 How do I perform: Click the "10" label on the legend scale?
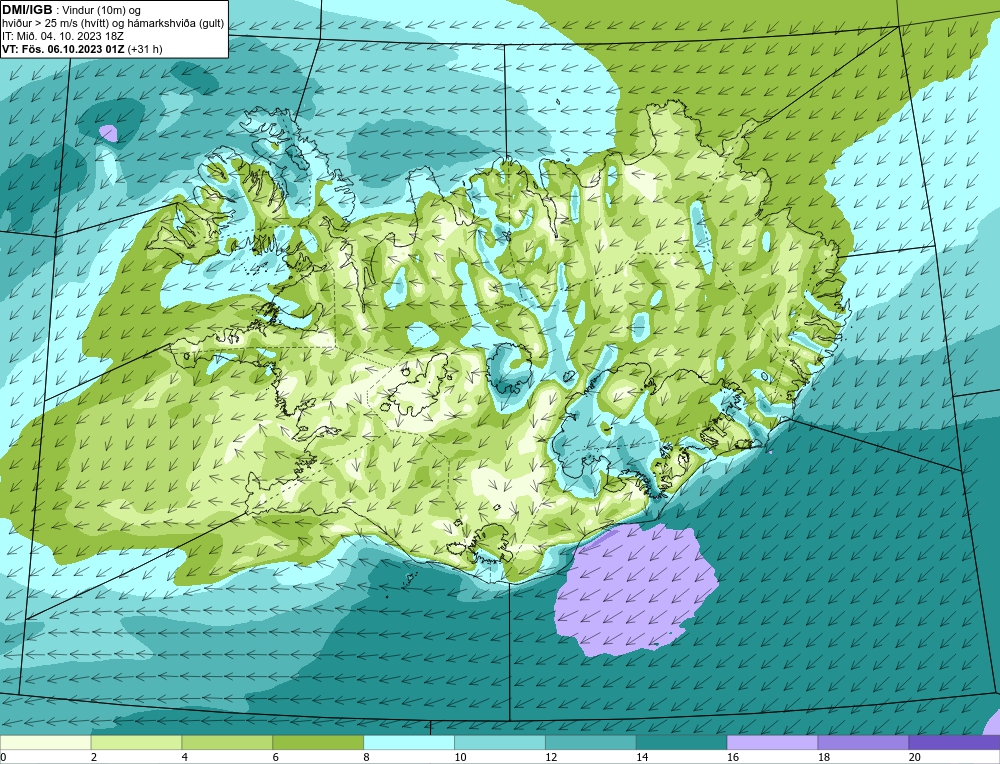click(460, 757)
